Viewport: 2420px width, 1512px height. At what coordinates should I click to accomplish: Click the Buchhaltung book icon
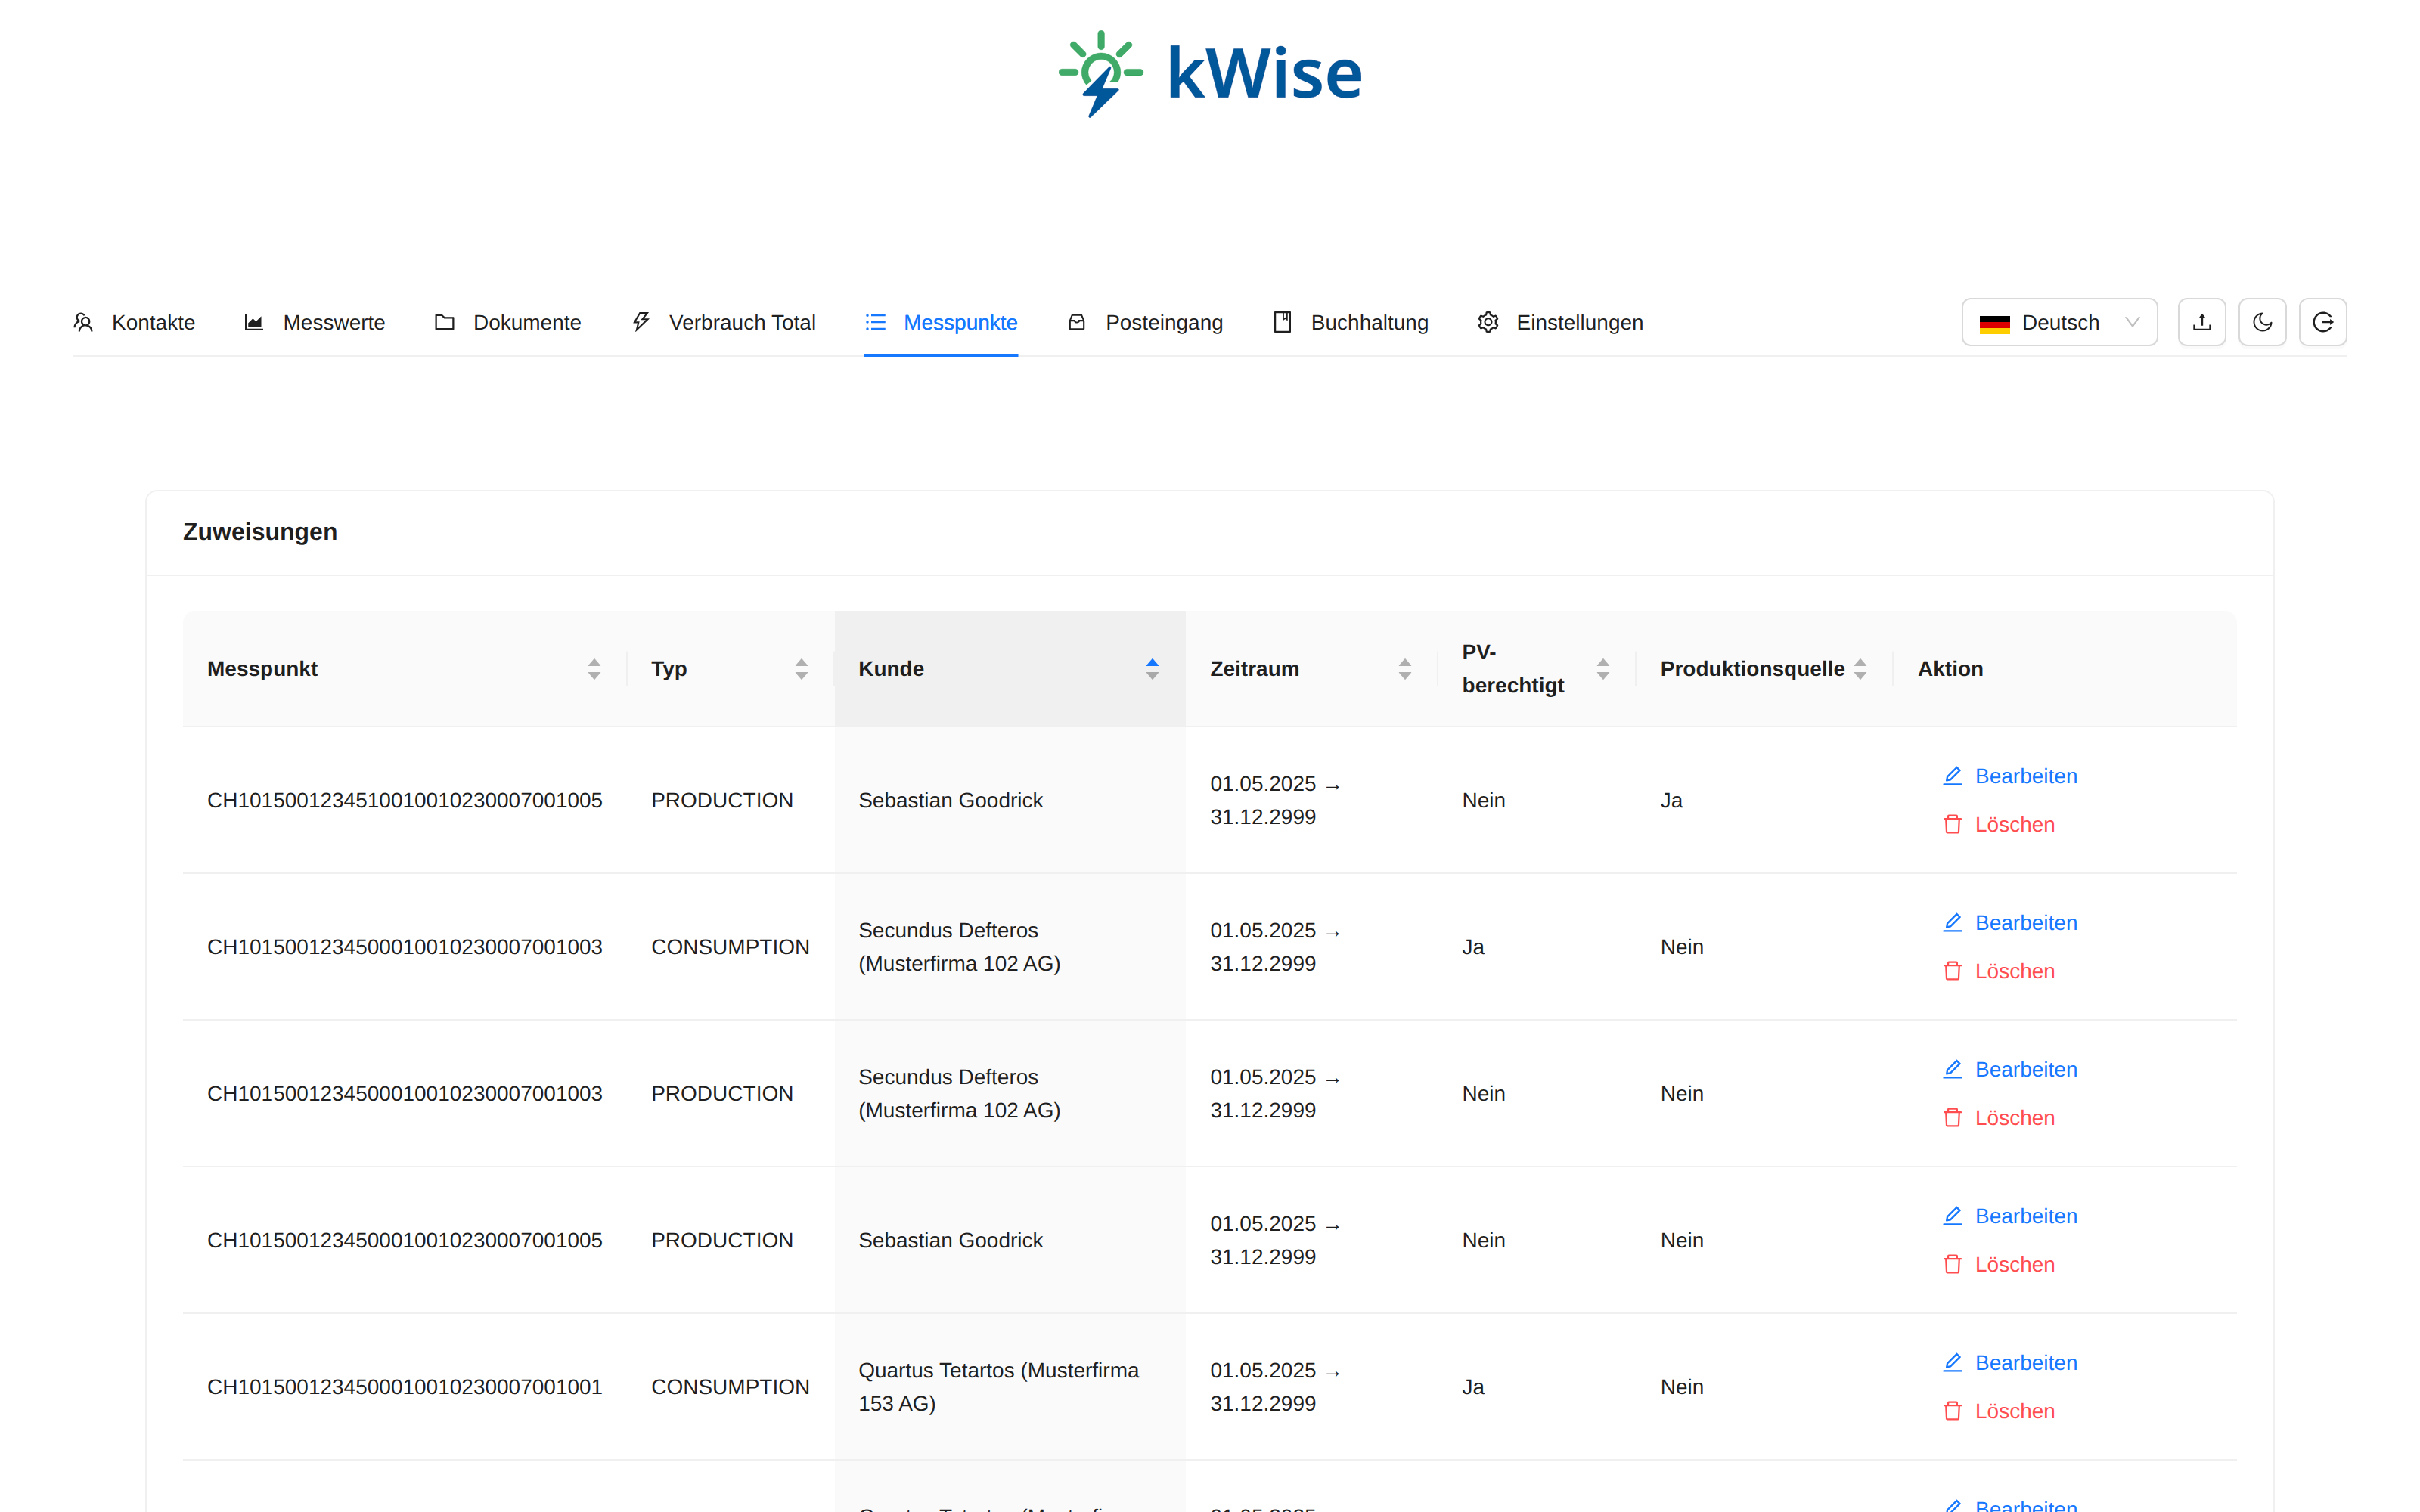tap(1282, 322)
